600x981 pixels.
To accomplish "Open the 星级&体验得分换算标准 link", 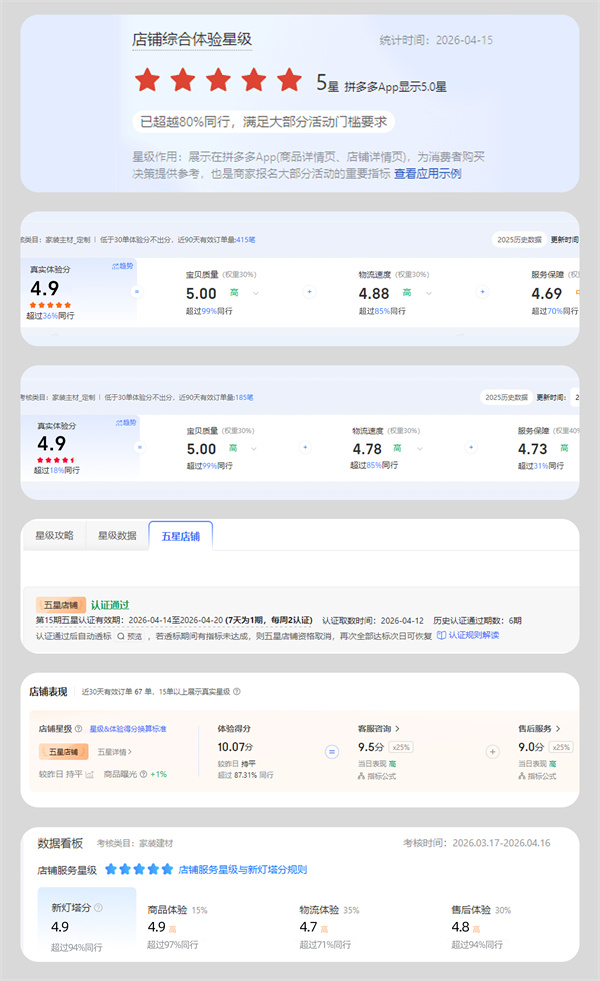I will (x=128, y=729).
